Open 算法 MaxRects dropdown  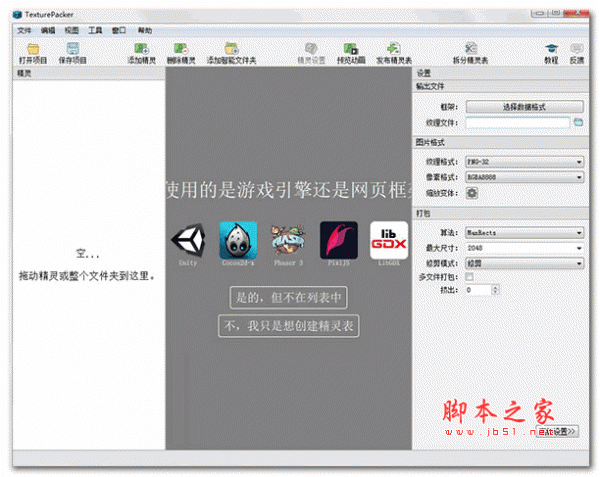pyautogui.click(x=525, y=233)
